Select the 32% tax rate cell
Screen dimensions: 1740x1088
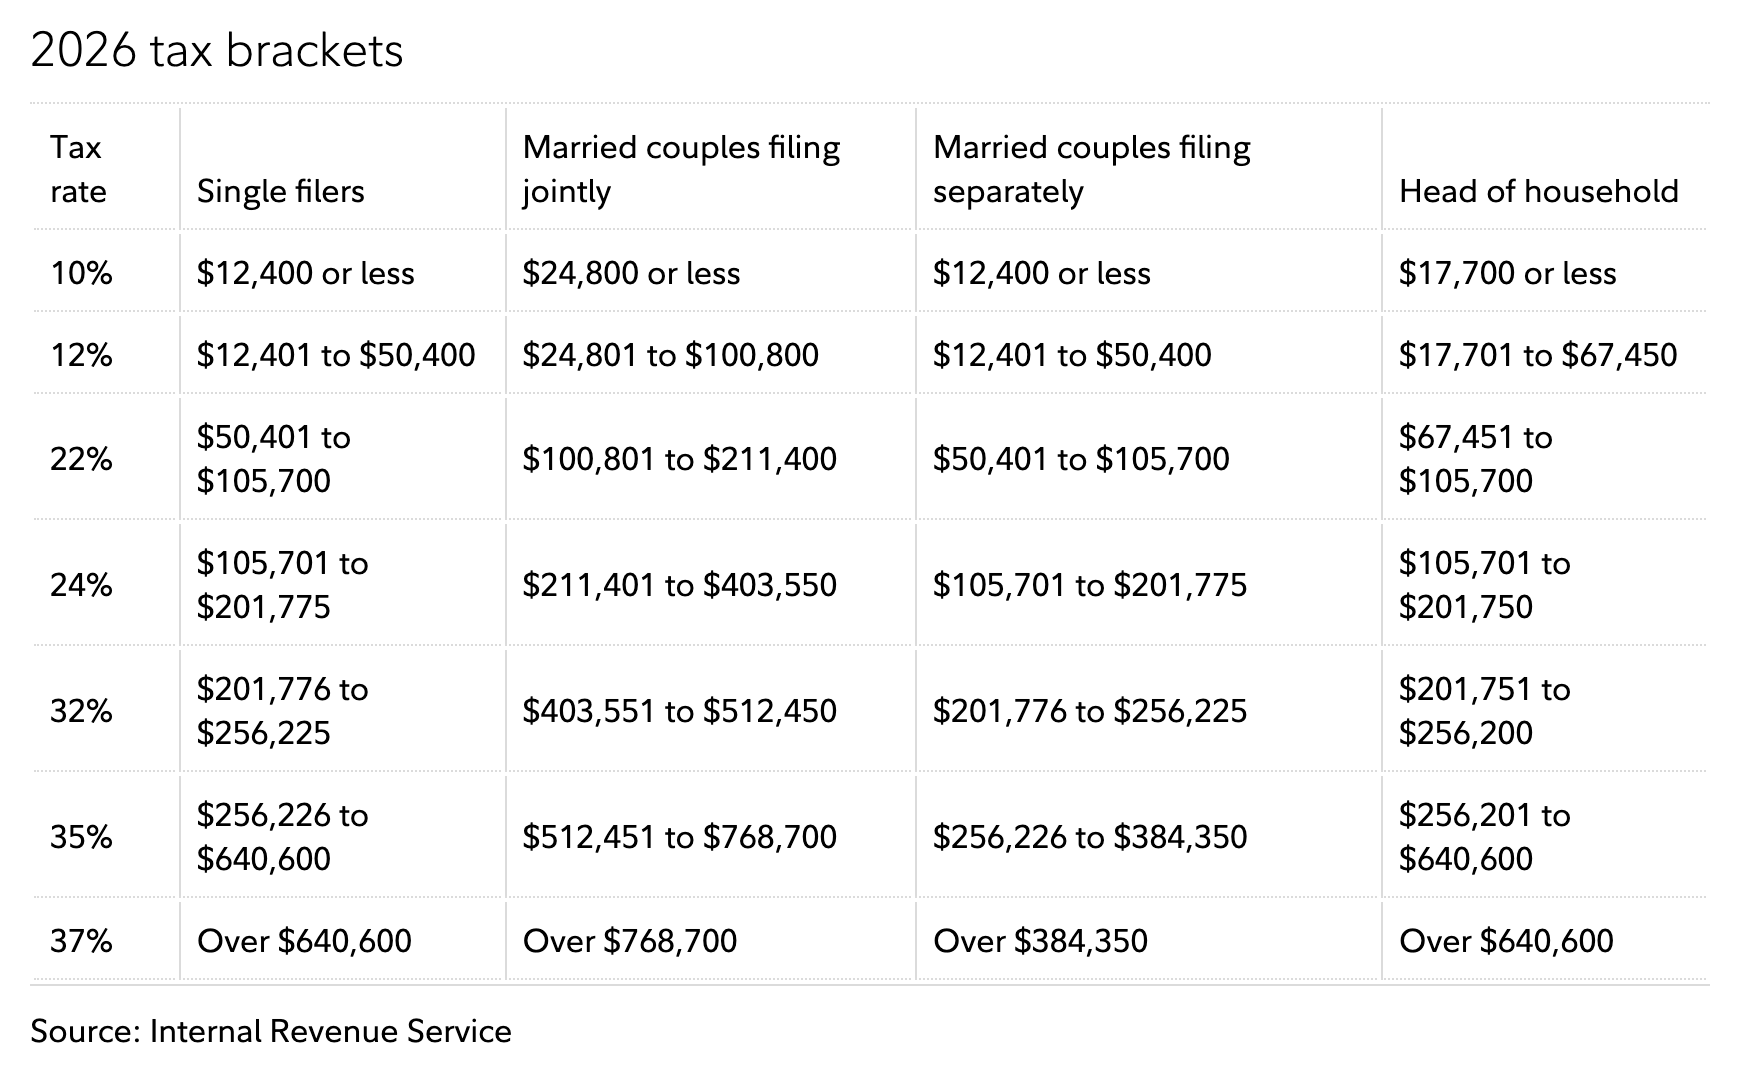pyautogui.click(x=81, y=711)
